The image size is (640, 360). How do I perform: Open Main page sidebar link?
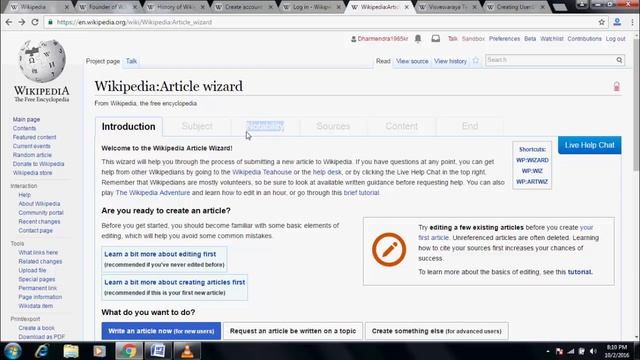26,119
